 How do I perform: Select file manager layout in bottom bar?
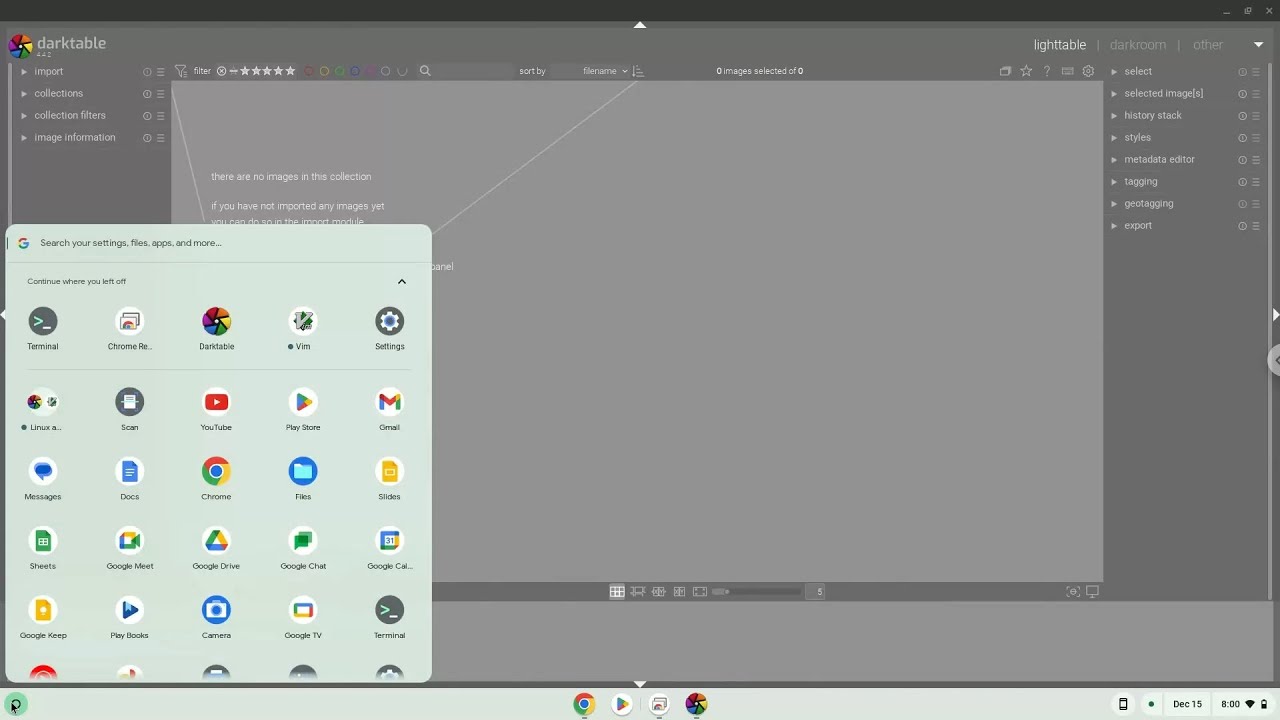click(x=617, y=591)
